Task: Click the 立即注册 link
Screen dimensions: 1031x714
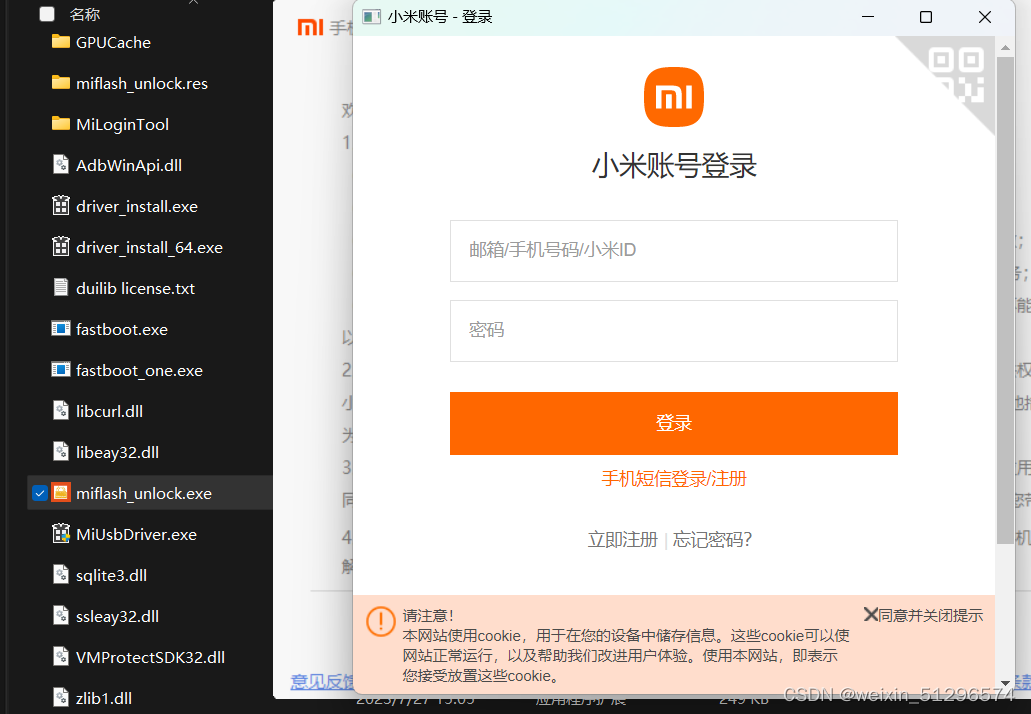Action: [623, 540]
